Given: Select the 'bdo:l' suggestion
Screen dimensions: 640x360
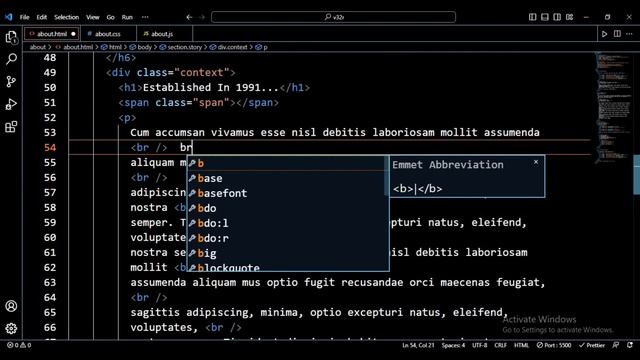Looking at the screenshot, I should 287,223.
